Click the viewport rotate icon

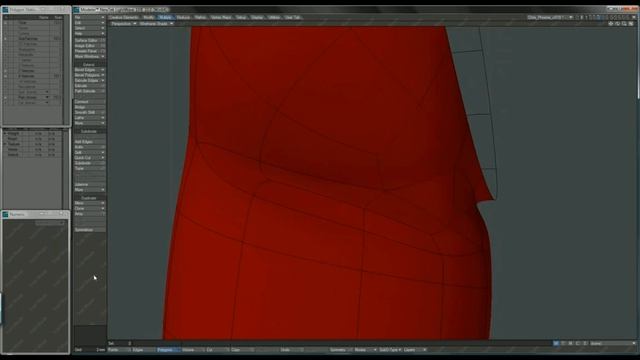617,24
